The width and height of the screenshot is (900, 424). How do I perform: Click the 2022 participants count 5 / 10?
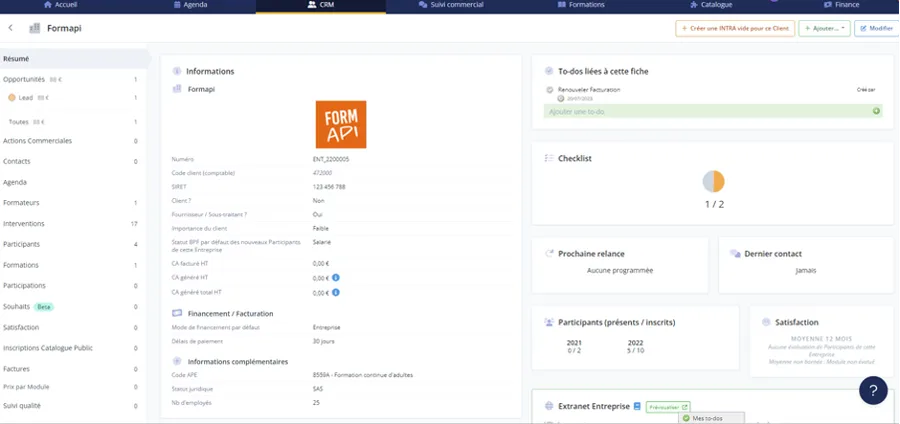point(635,350)
